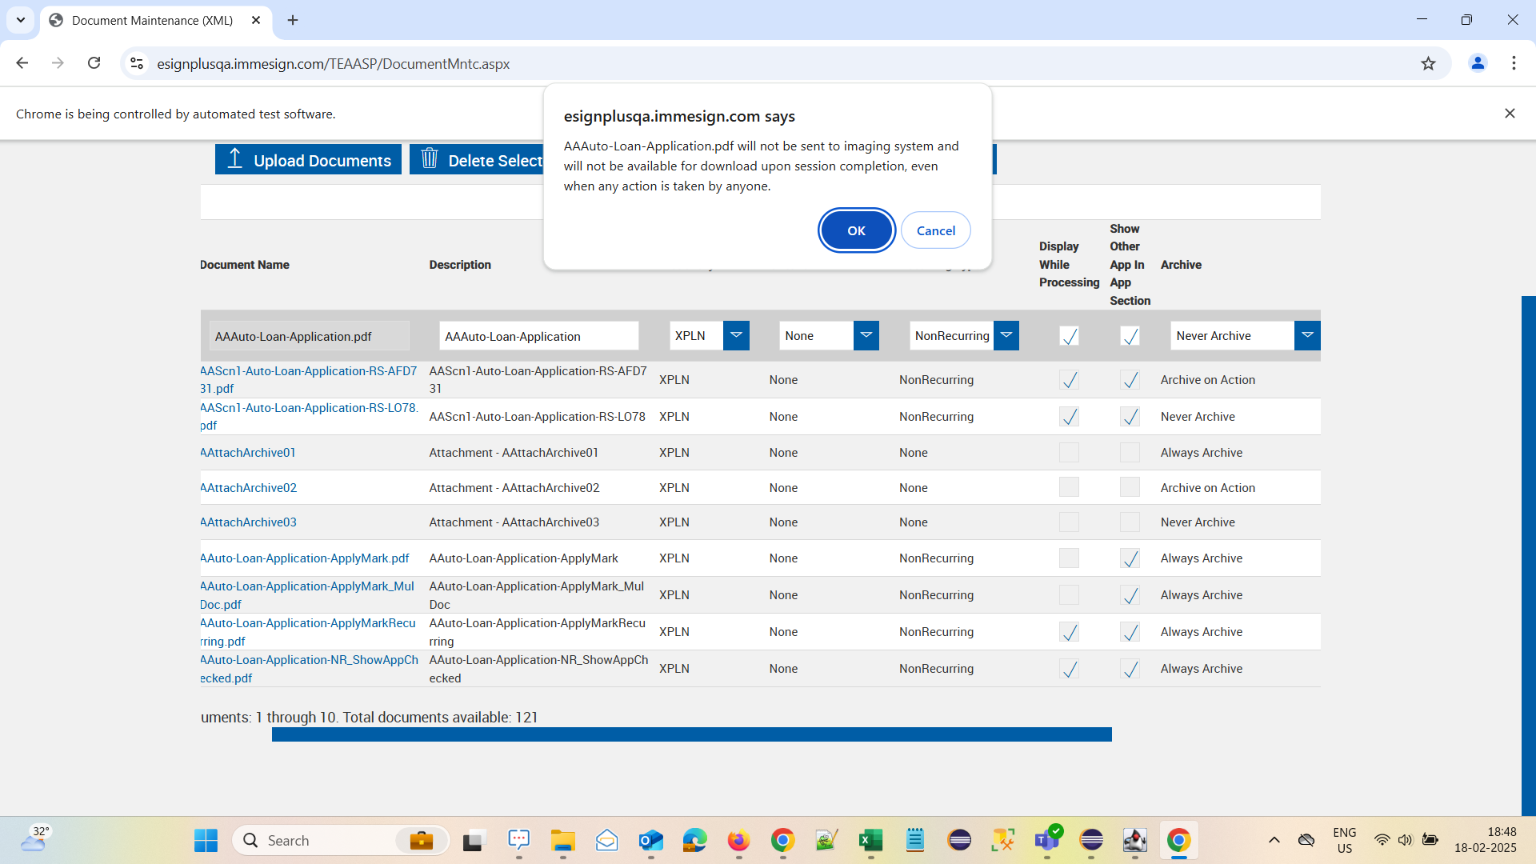The image size is (1536, 864).
Task: Show hidden system tray icons
Action: (x=1274, y=841)
